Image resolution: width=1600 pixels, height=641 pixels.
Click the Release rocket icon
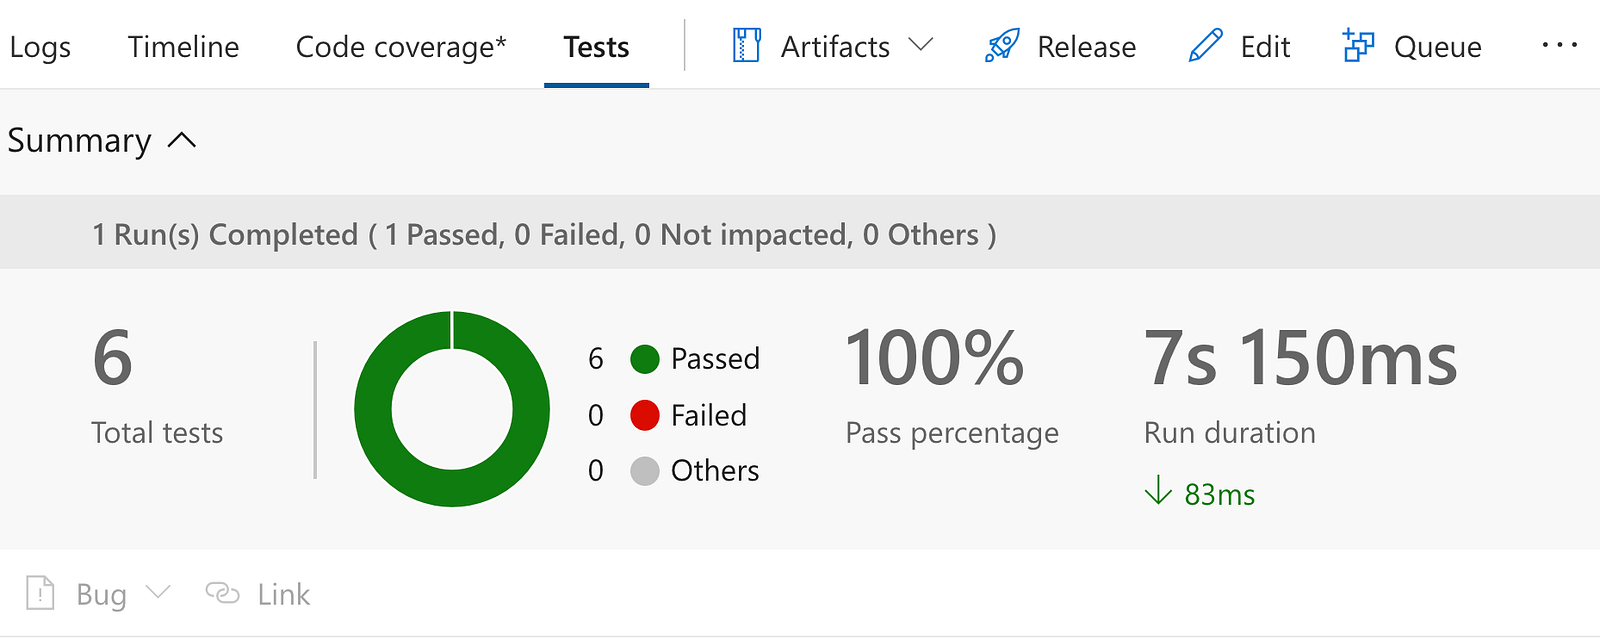coord(1002,46)
